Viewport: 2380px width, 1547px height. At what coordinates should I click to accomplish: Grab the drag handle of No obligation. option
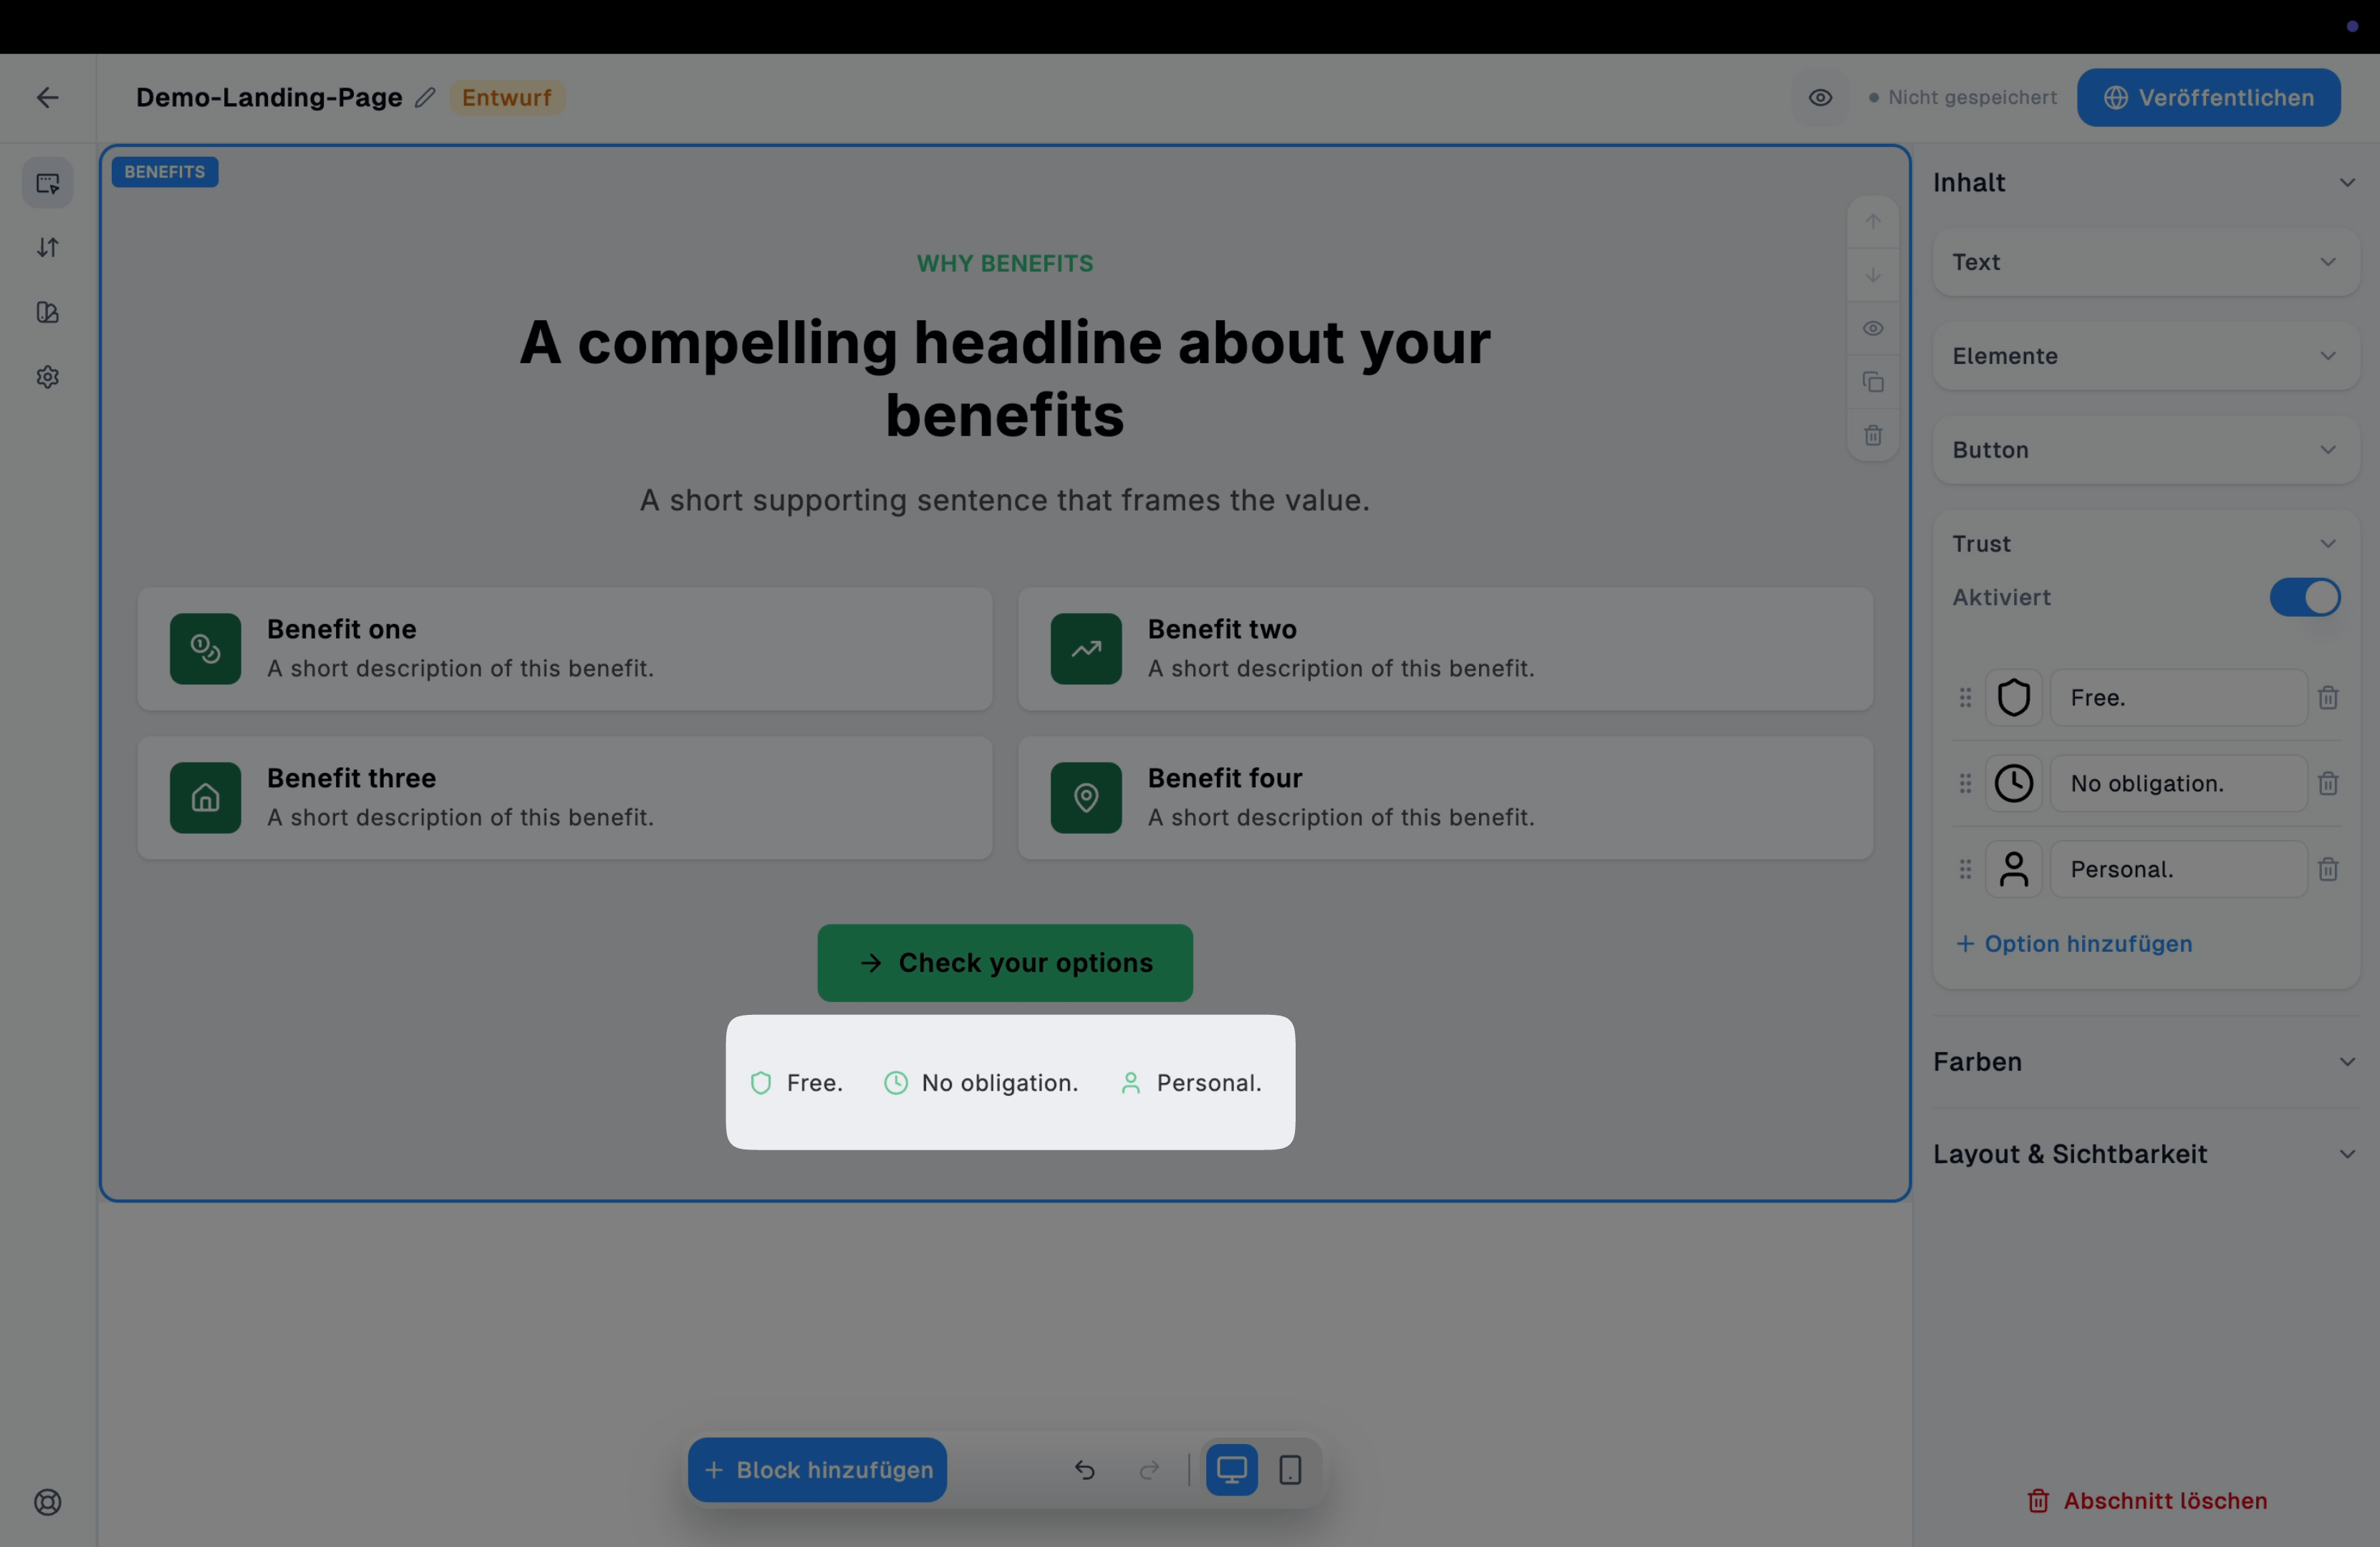[x=1965, y=784]
